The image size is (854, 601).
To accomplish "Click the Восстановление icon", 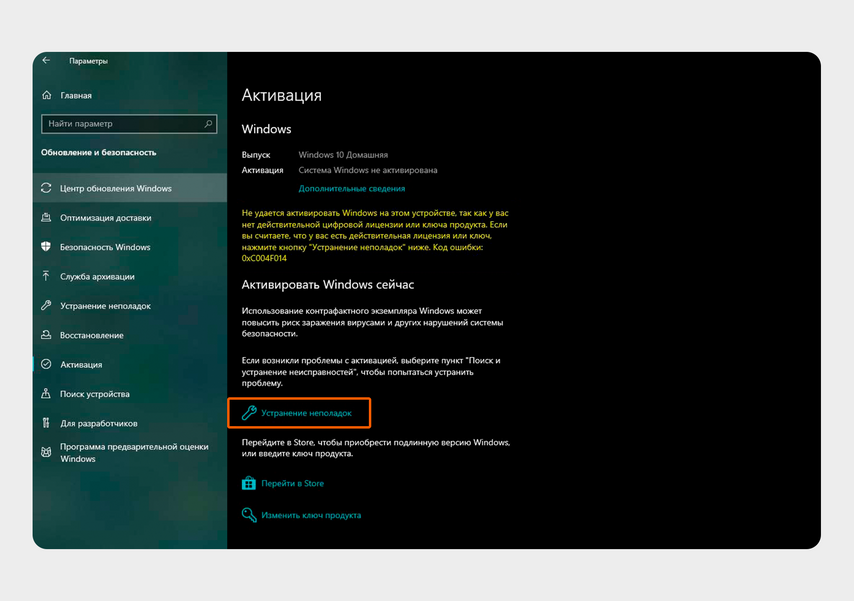I will [46, 335].
